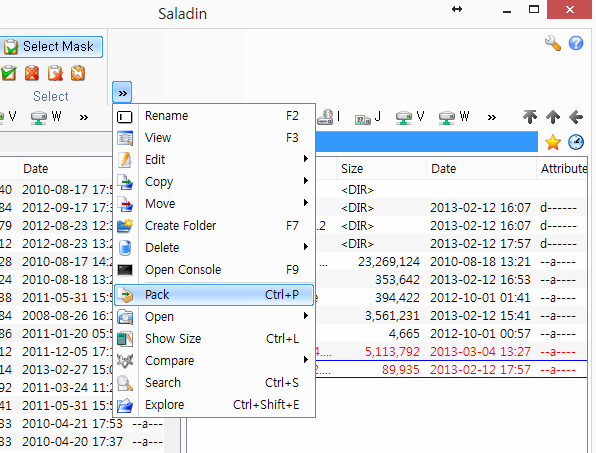Image resolution: width=596 pixels, height=453 pixels.
Task: Click the Show Size calculator icon
Action: click(125, 339)
